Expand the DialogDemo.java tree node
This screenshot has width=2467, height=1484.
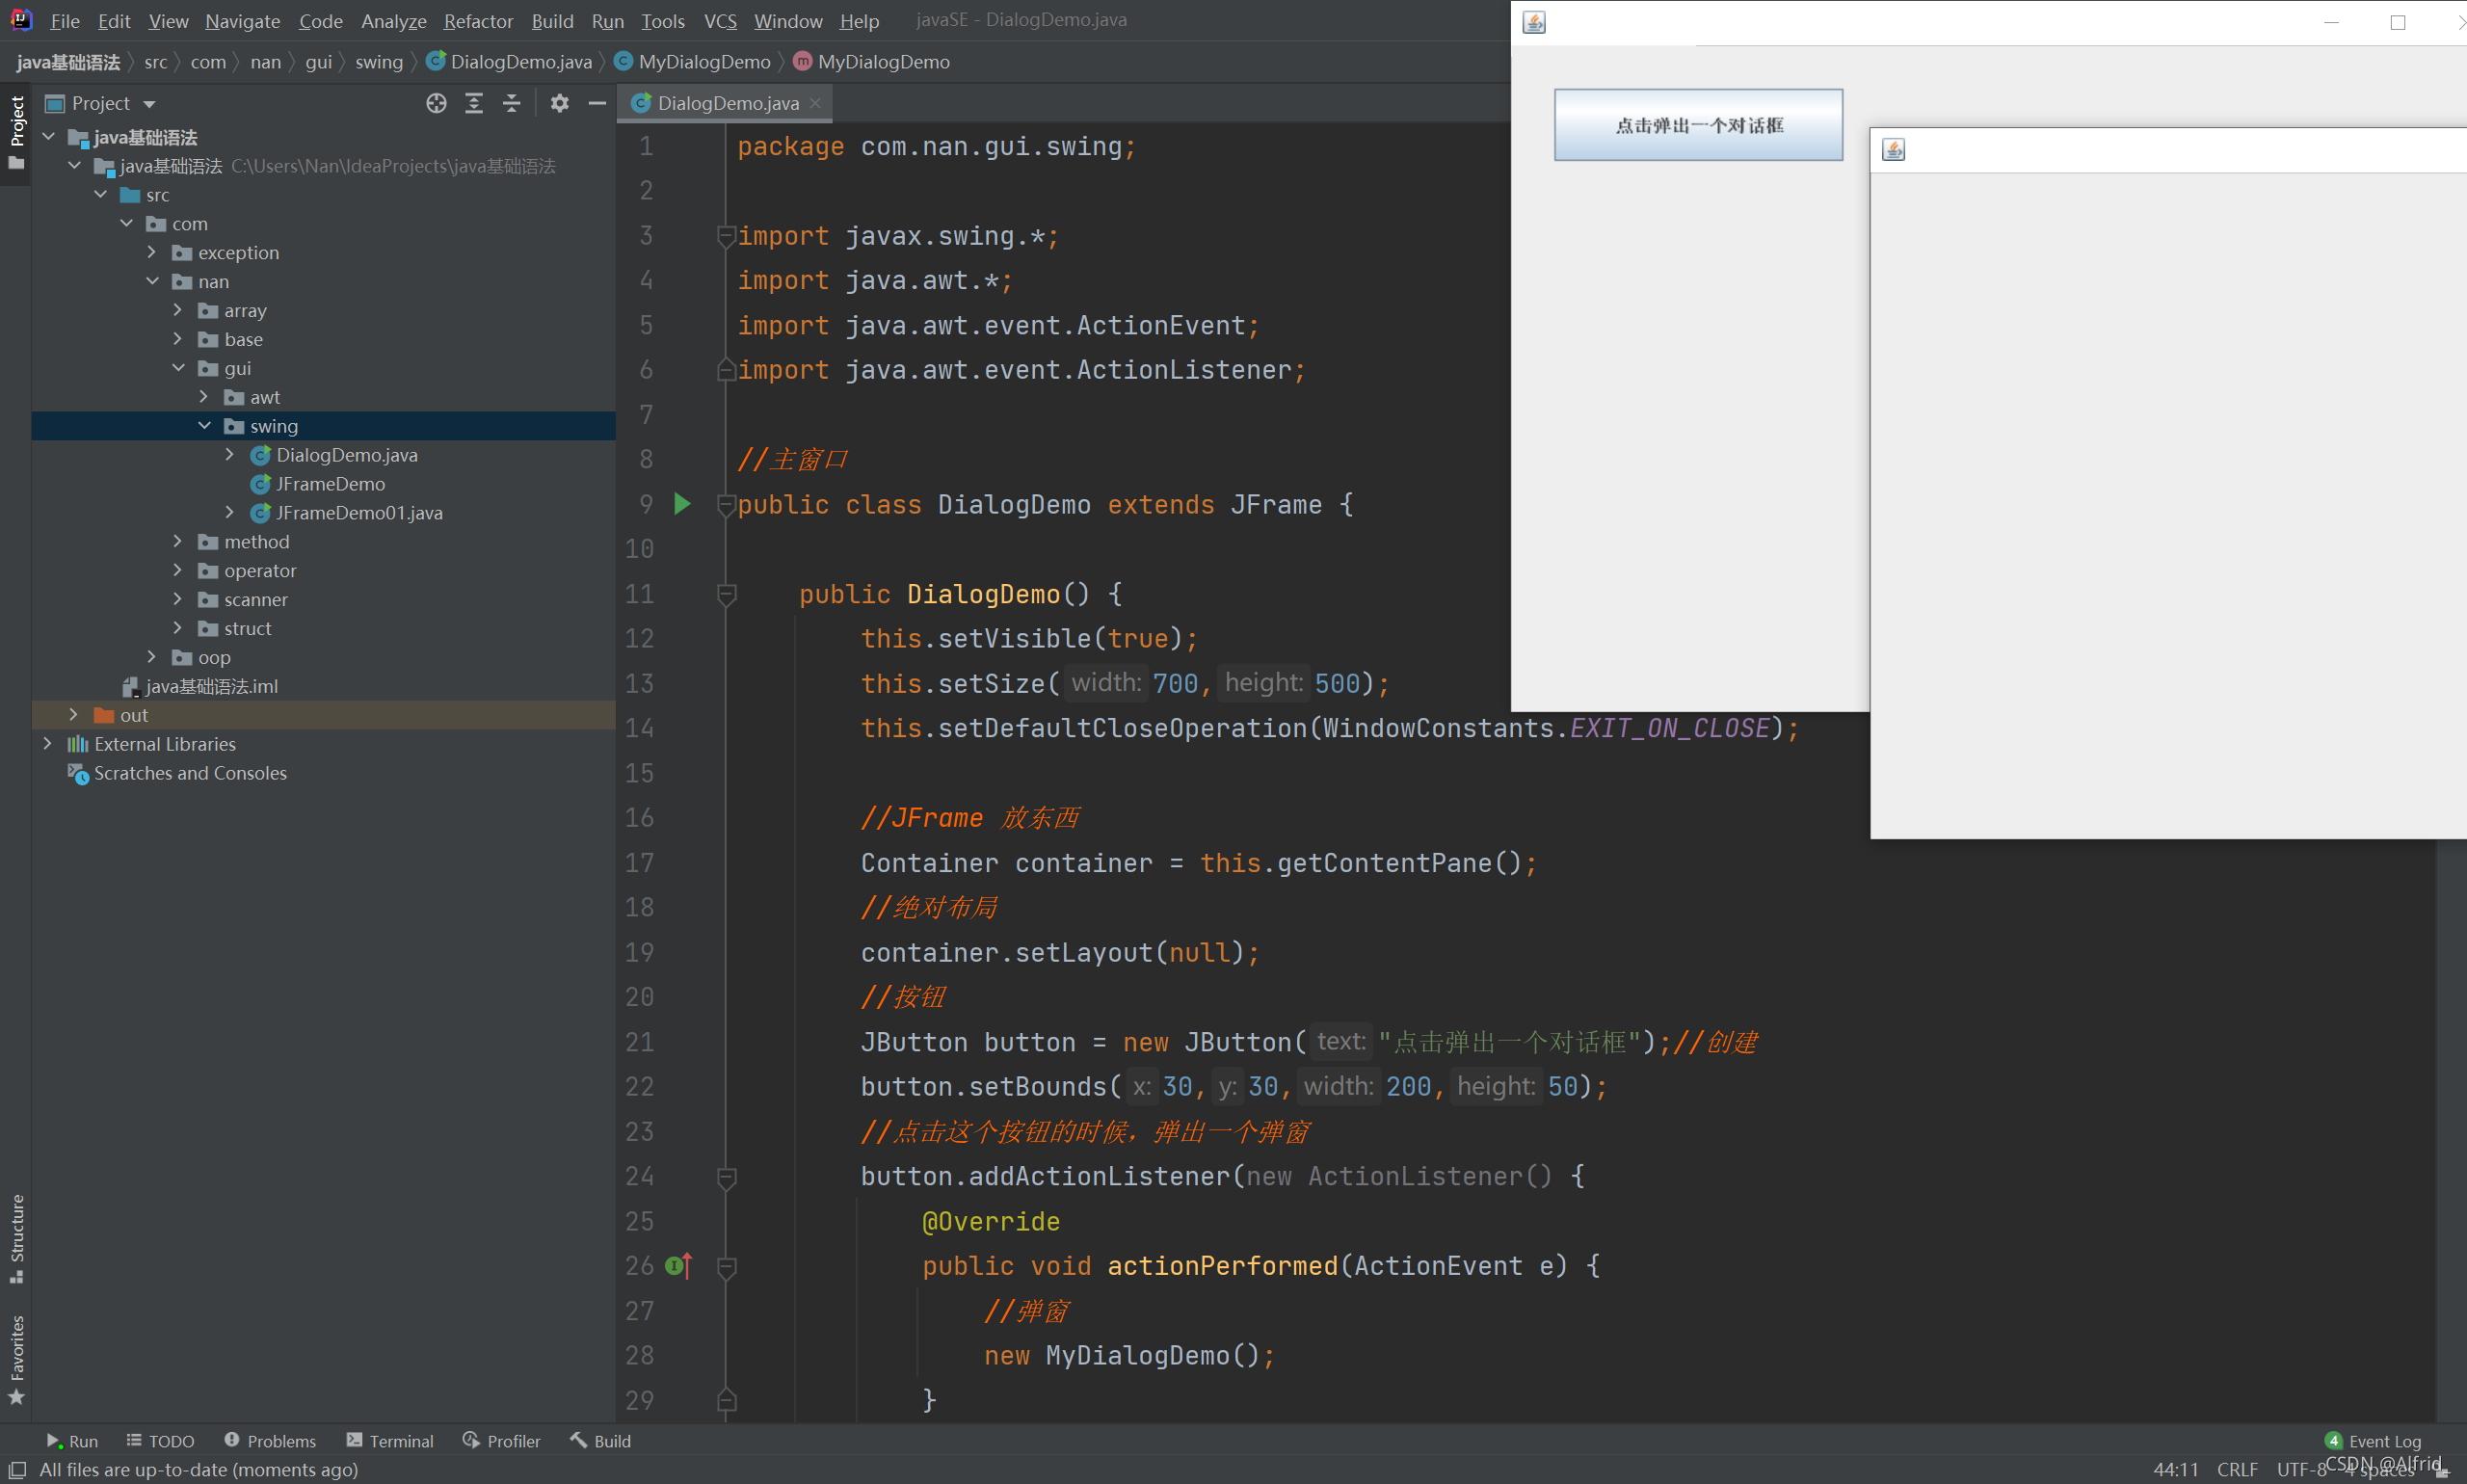[230, 455]
